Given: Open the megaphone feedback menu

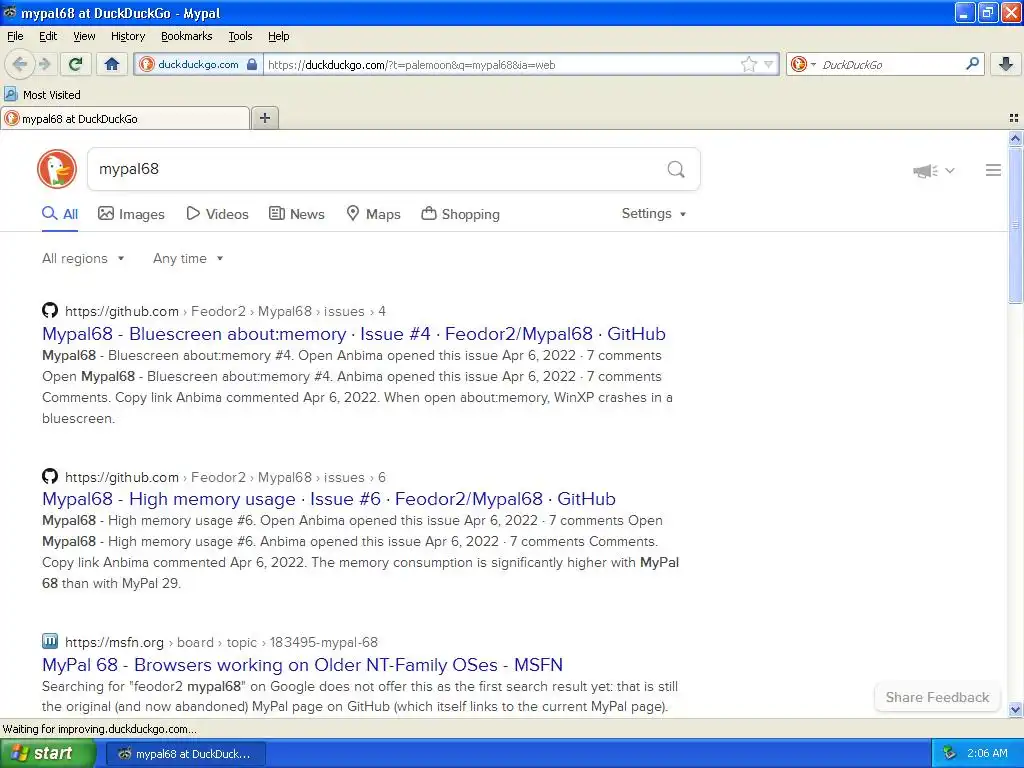Looking at the screenshot, I should pyautogui.click(x=934, y=170).
